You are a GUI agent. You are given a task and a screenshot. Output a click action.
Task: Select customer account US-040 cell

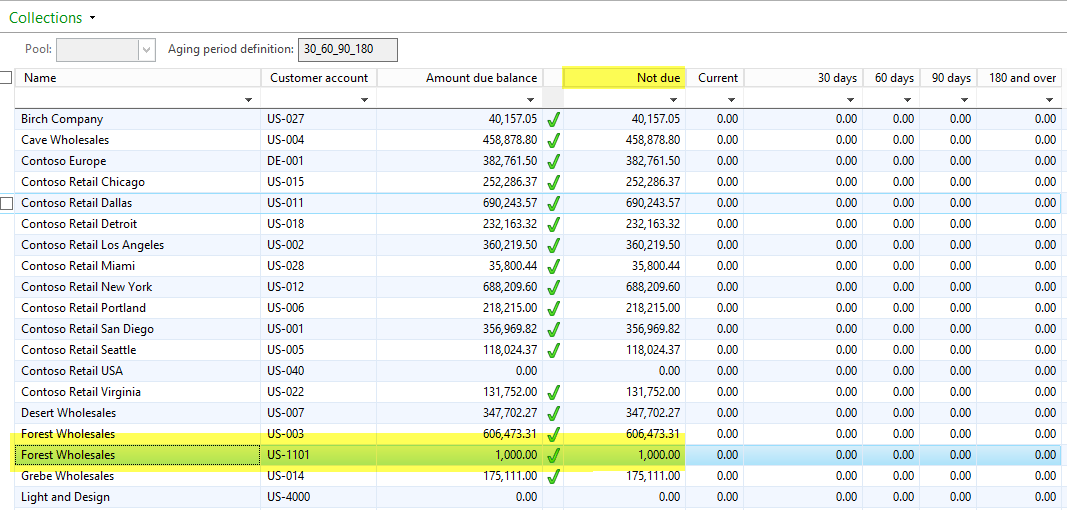(x=285, y=371)
